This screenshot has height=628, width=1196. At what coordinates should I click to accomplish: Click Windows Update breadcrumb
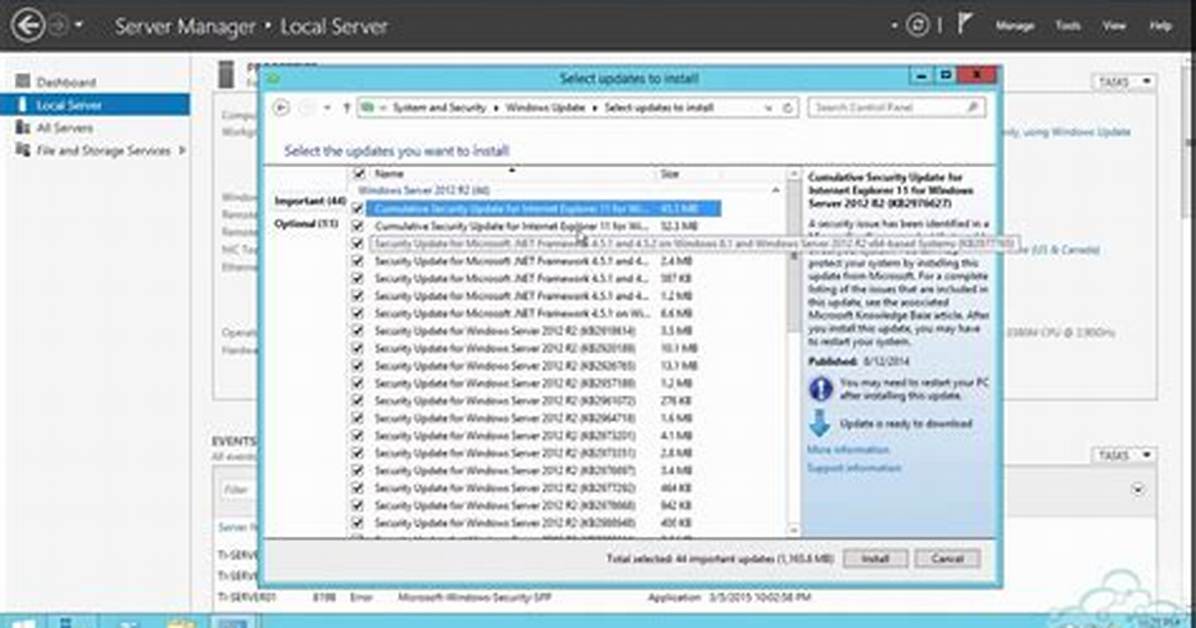(545, 108)
